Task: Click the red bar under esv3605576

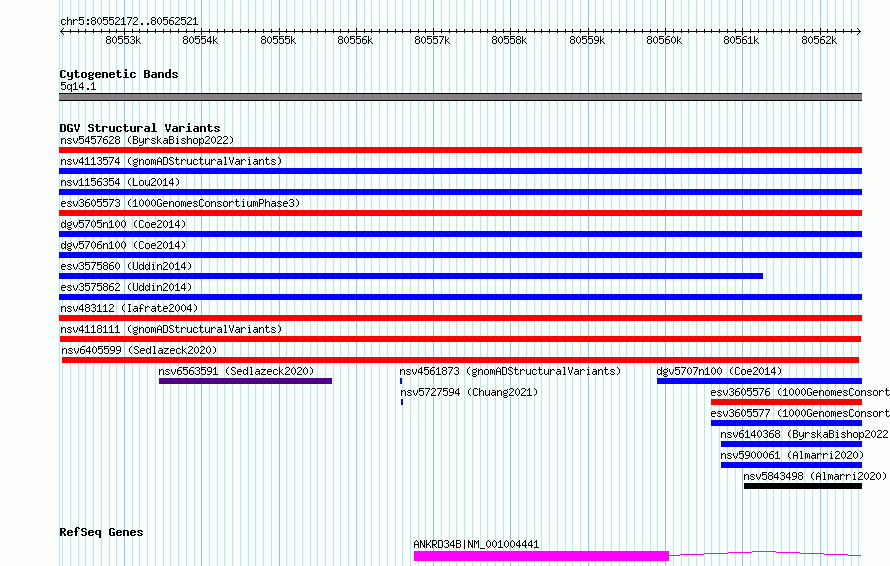Action: (x=786, y=402)
